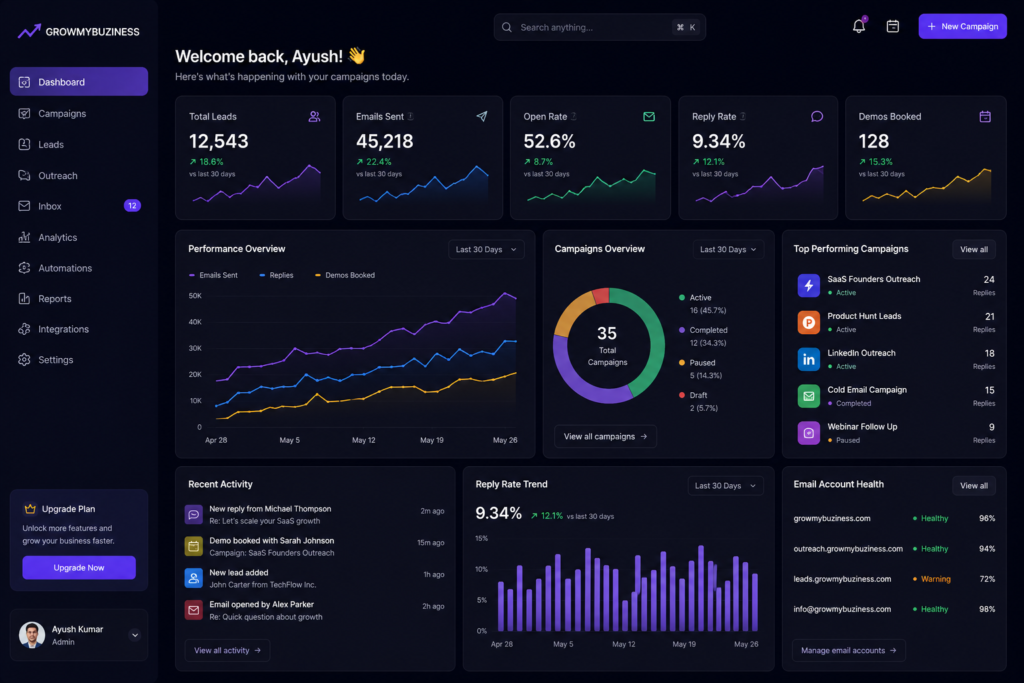Click the outreach.growmybuziness.com domain row
Image resolution: width=1024 pixels, height=683 pixels.
(x=894, y=549)
